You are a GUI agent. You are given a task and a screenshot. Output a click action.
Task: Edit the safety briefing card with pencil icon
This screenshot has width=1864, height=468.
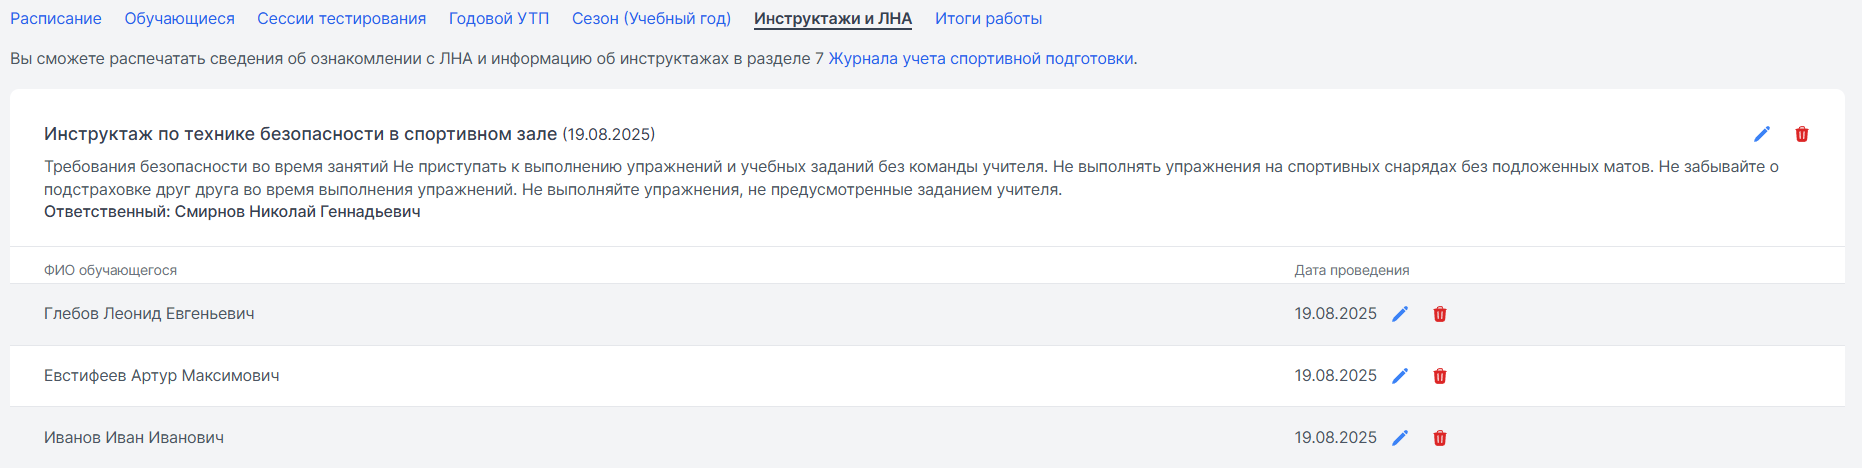[x=1762, y=134]
